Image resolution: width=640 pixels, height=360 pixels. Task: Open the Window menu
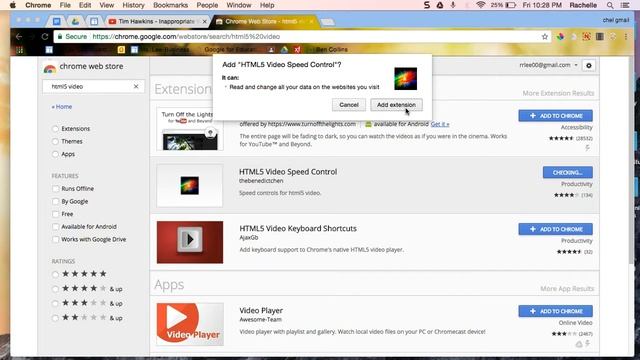tap(239, 5)
